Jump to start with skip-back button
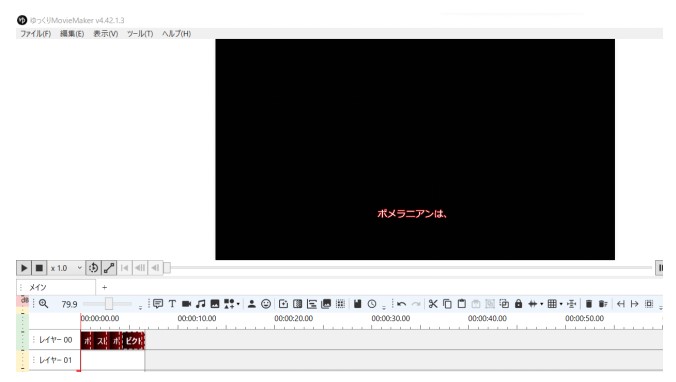 coord(125,268)
